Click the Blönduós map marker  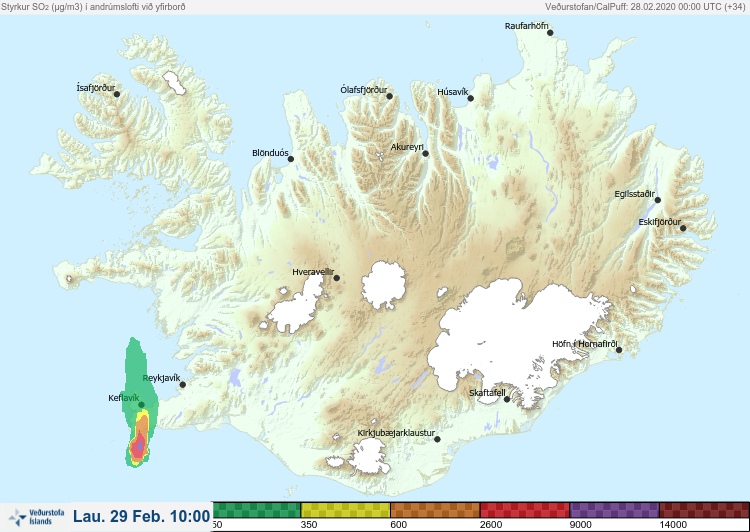point(290,159)
